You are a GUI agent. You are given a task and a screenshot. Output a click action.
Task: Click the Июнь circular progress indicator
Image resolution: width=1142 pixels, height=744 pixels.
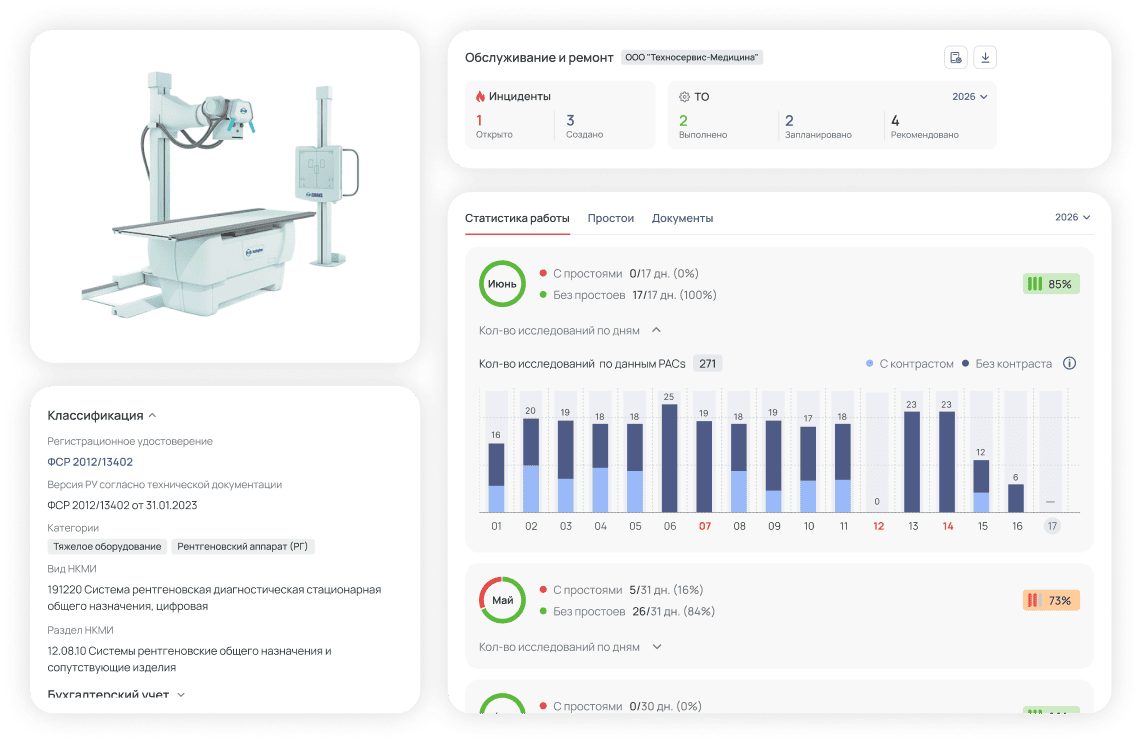coord(503,284)
